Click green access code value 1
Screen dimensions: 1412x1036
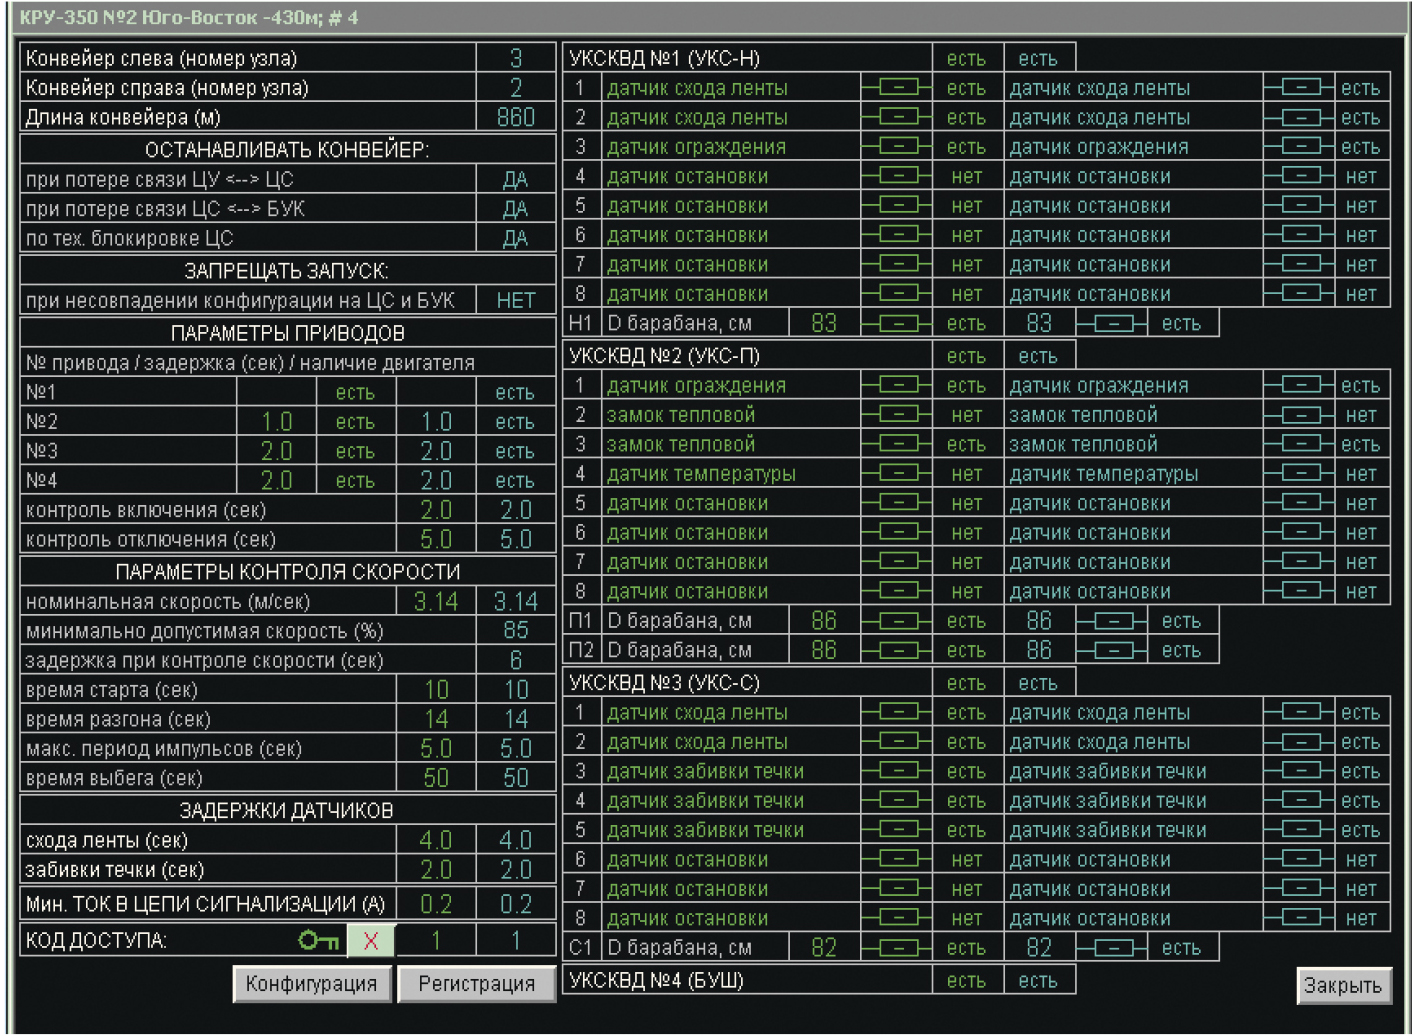(x=436, y=941)
